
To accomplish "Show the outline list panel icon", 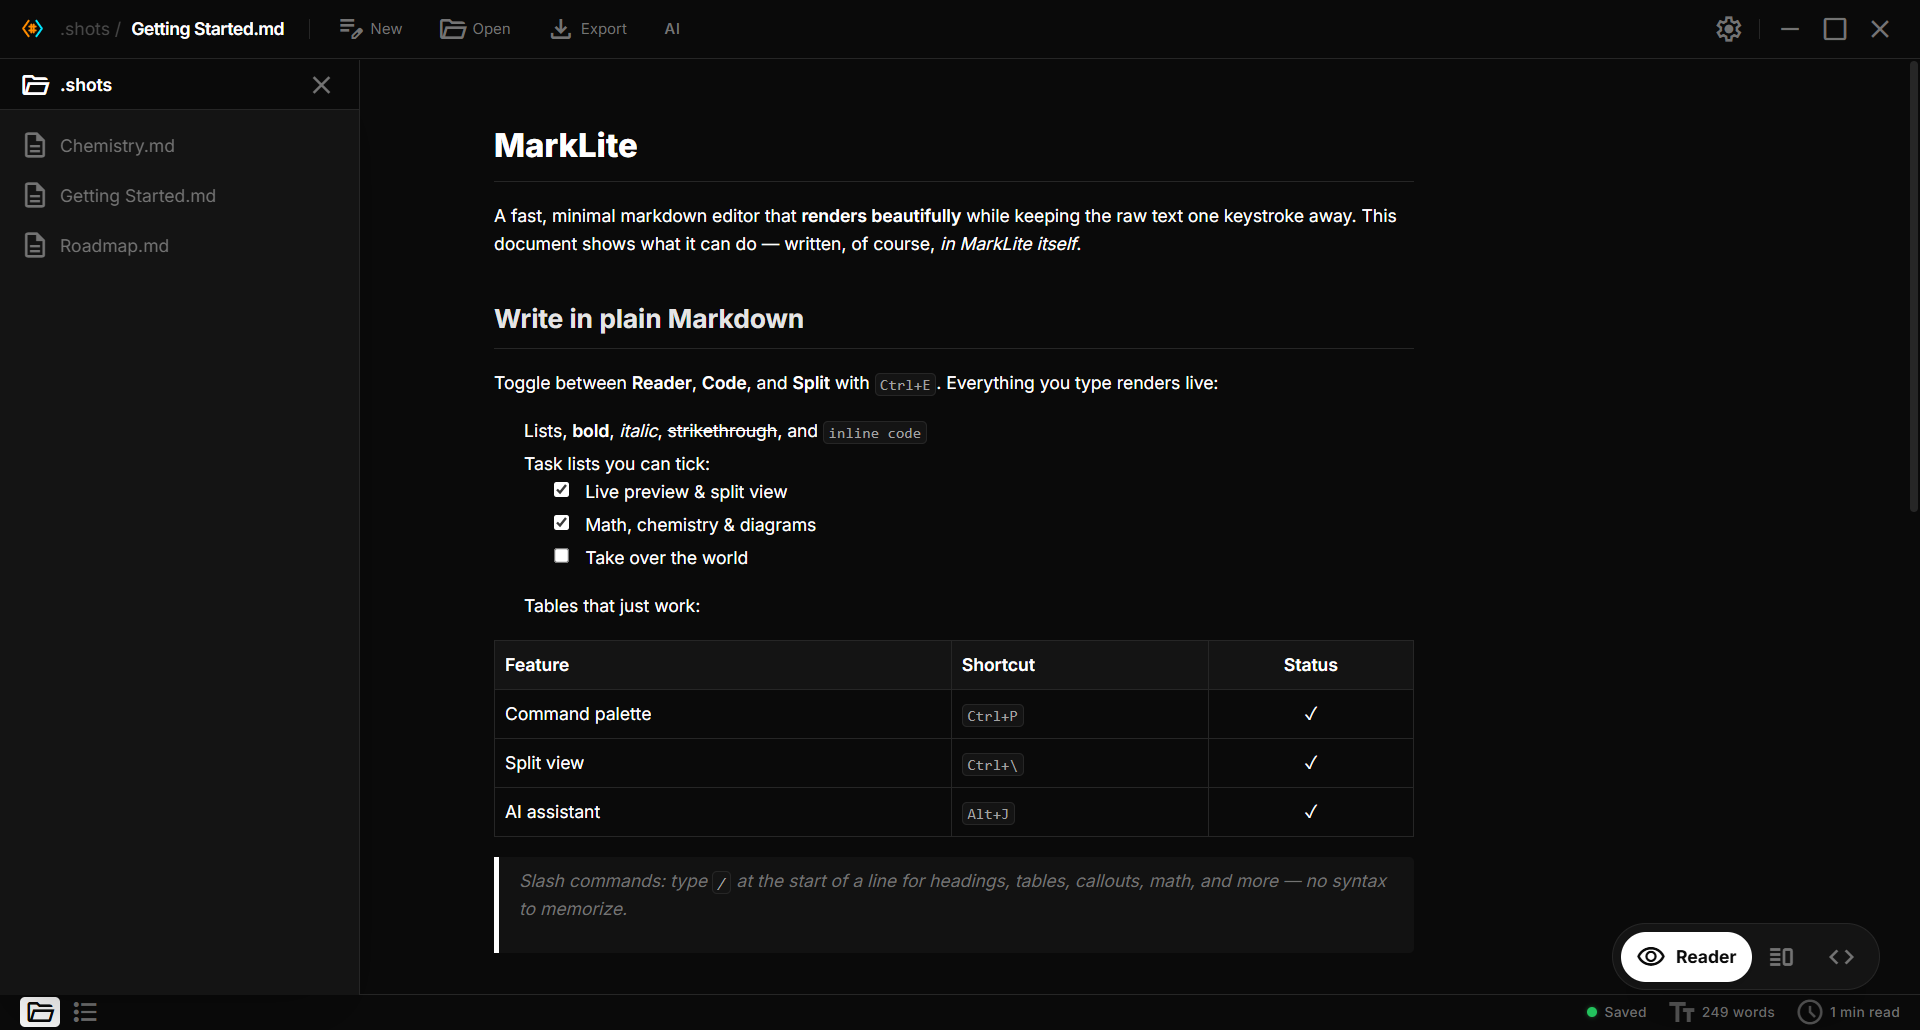I will pyautogui.click(x=85, y=1012).
